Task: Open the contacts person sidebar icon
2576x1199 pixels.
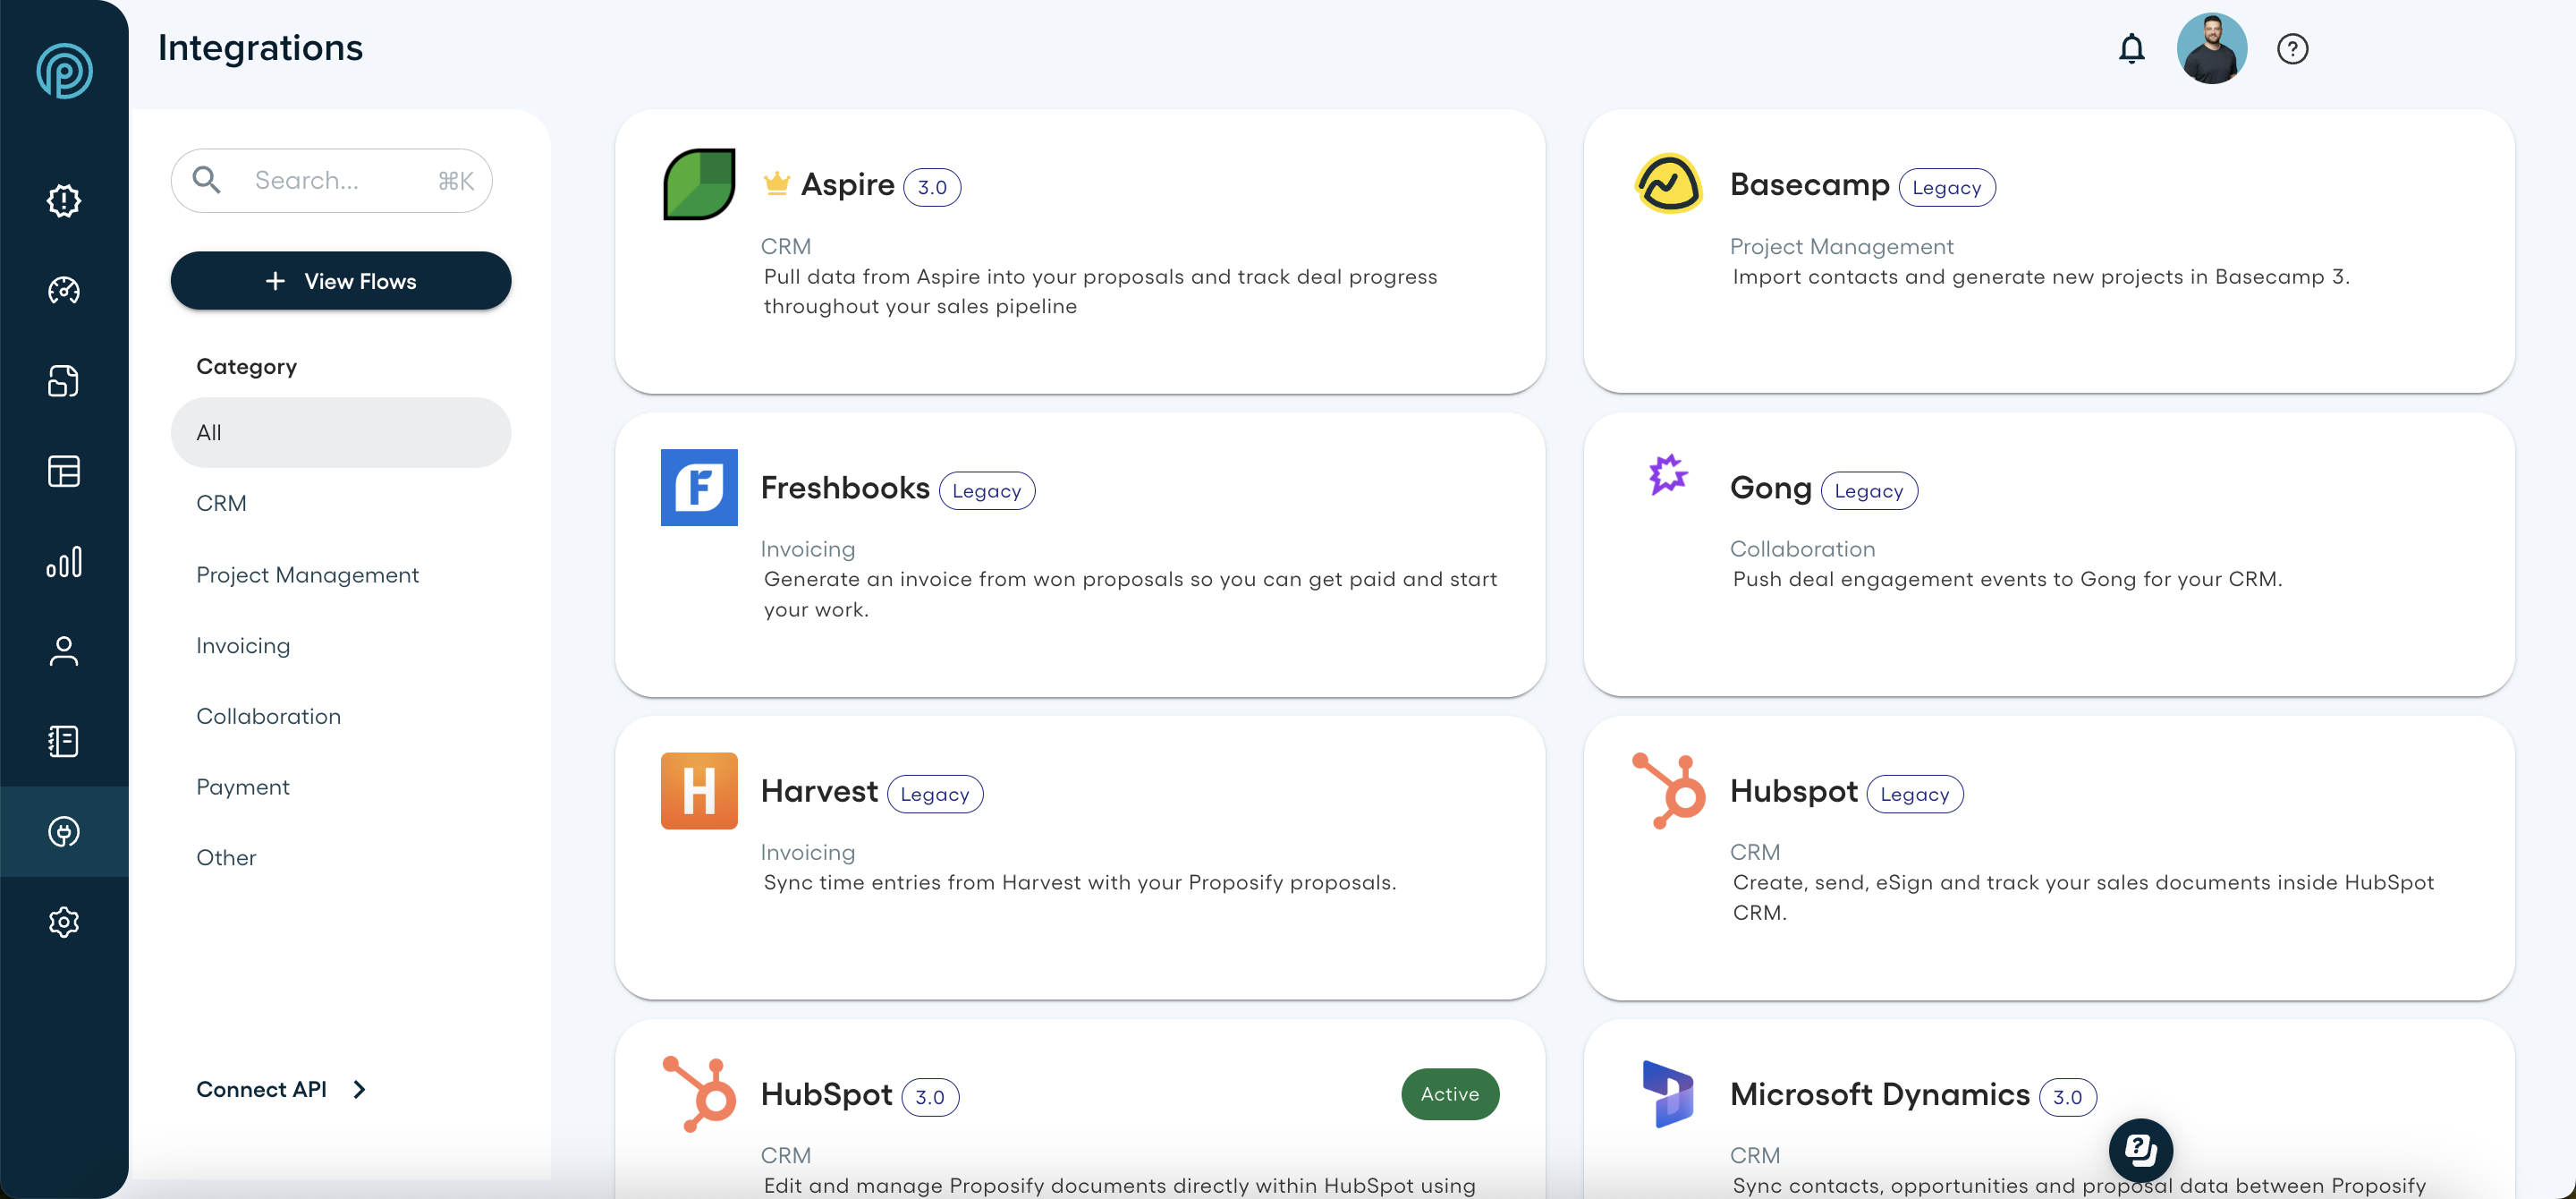Action: pos(64,651)
